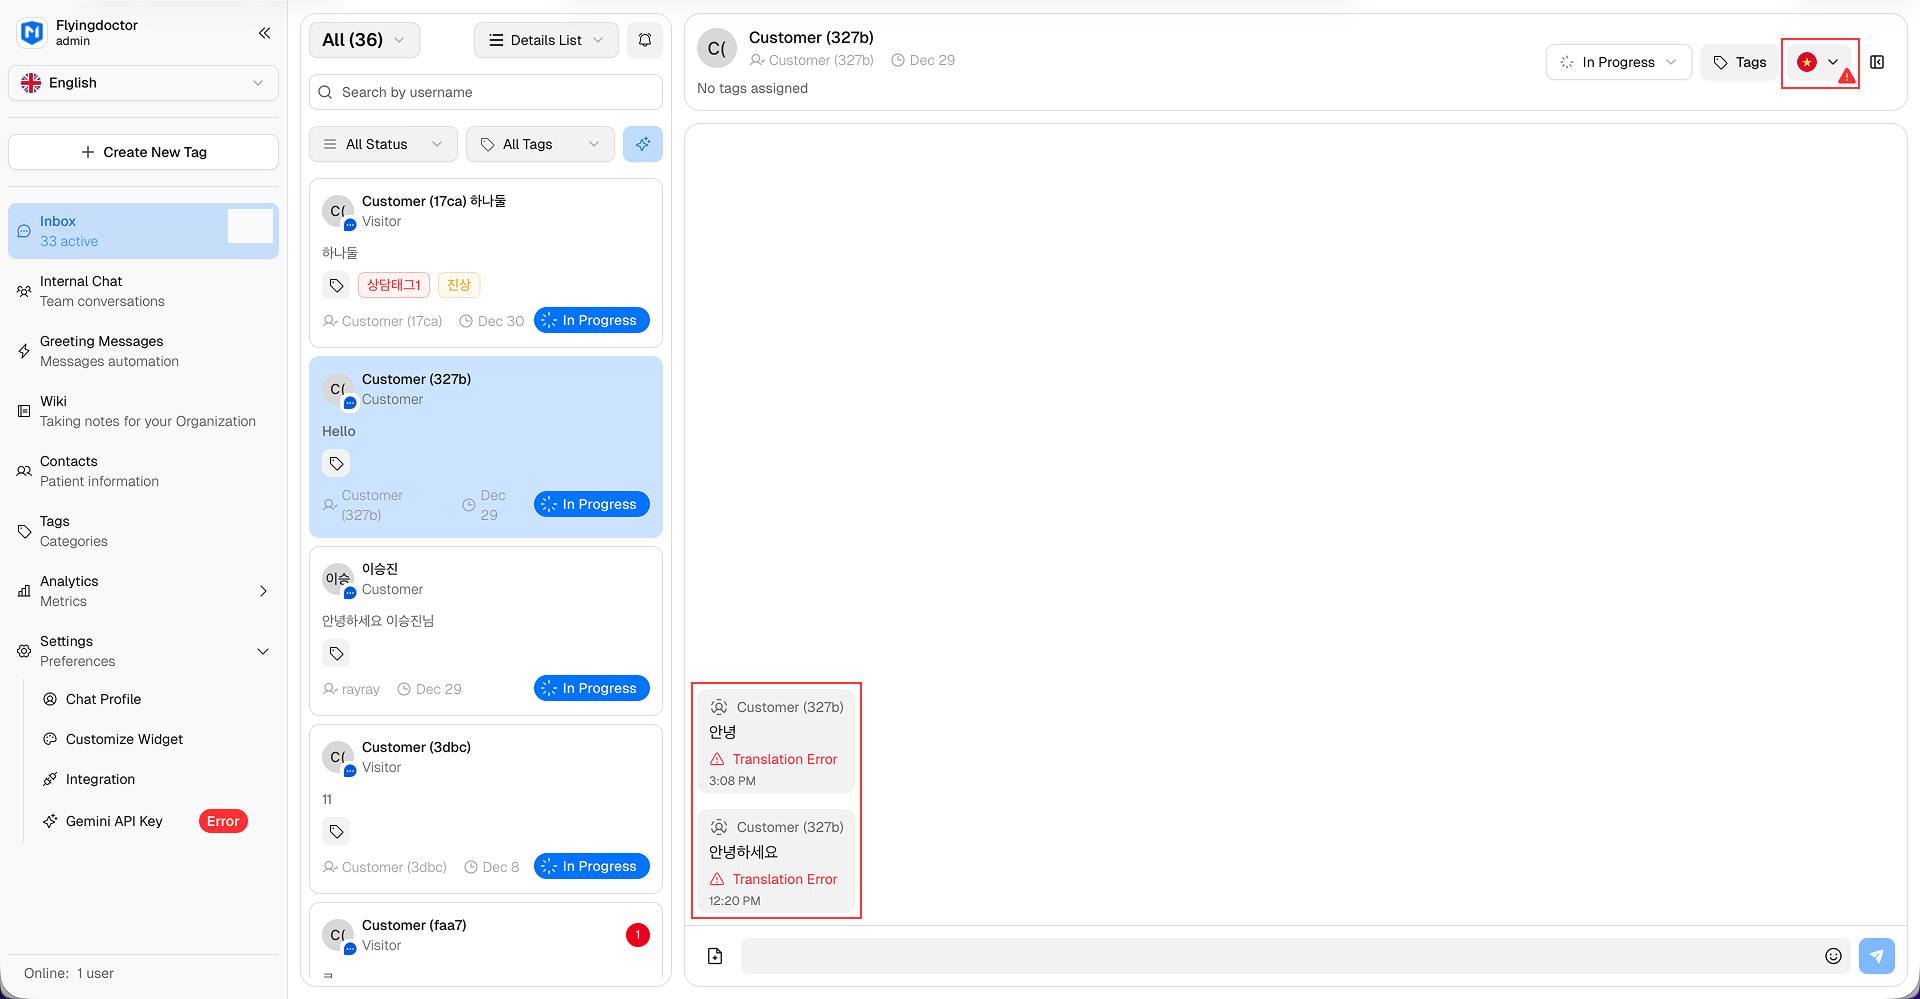The image size is (1920, 999).
Task: Click the attach document icon beside message input
Action: coord(714,955)
